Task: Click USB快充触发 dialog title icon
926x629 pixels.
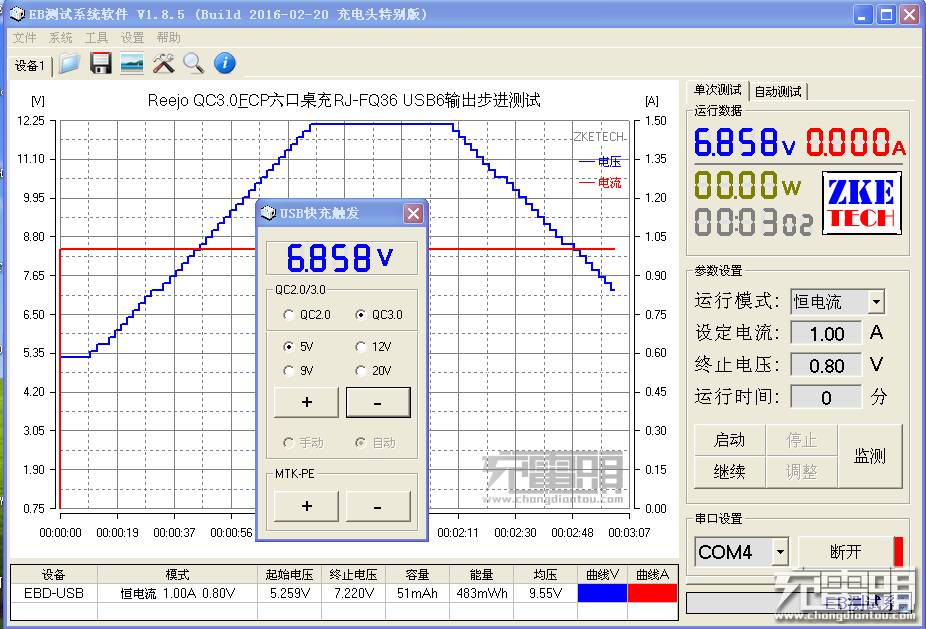Action: click(x=269, y=213)
